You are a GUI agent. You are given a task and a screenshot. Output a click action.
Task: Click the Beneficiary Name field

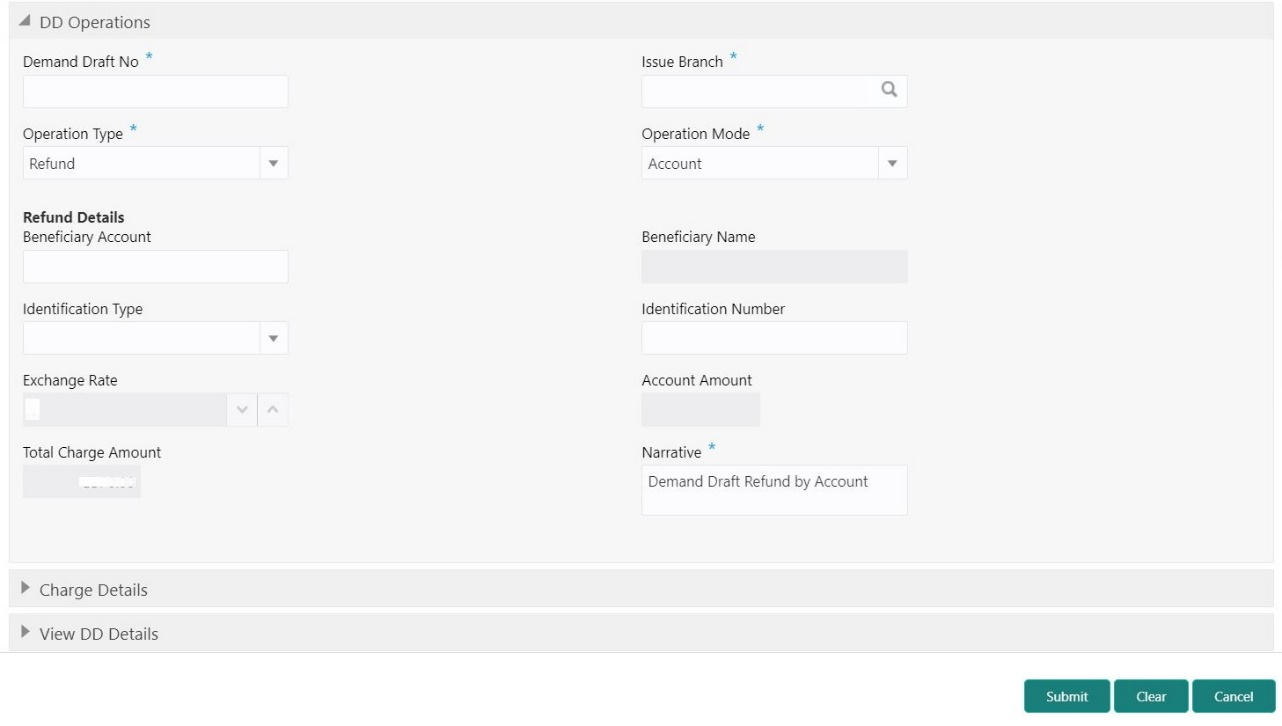pos(774,266)
